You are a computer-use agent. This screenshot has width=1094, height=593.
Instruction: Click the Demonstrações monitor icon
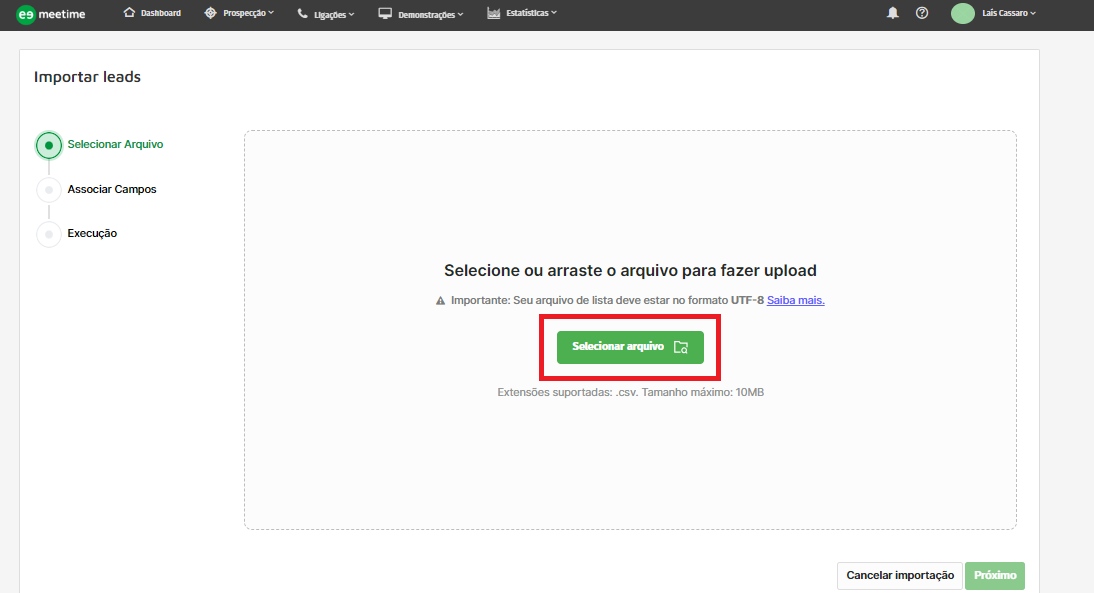pyautogui.click(x=385, y=14)
